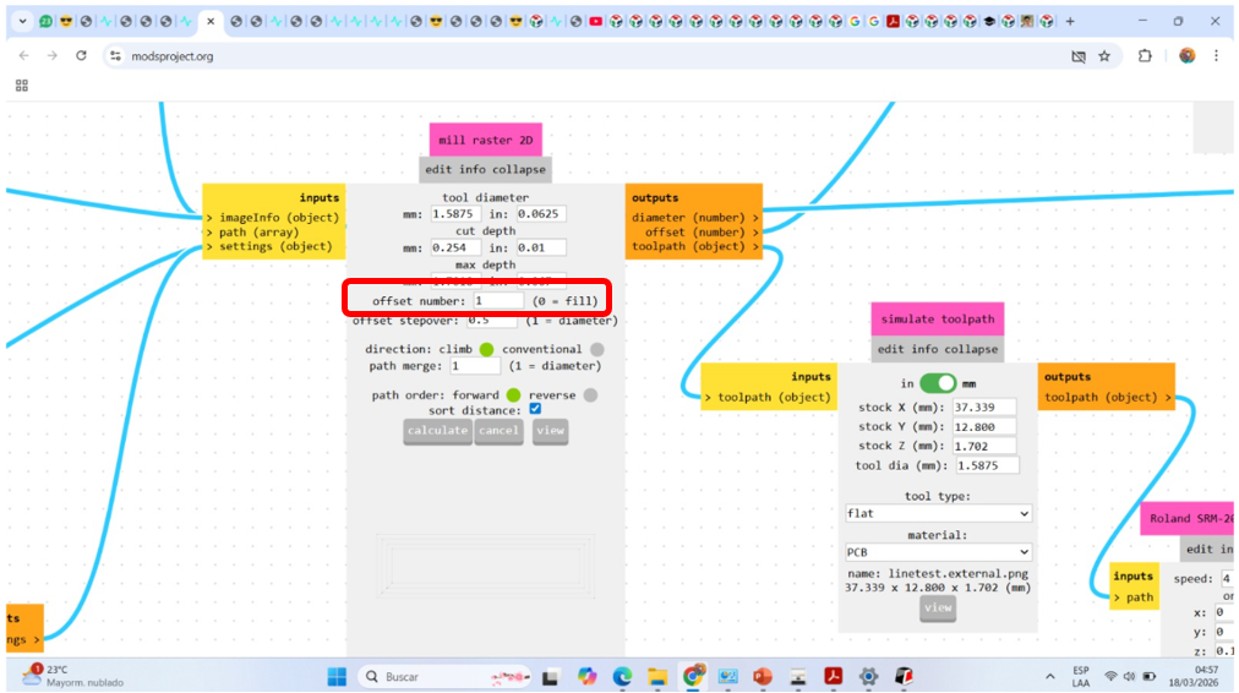Click the offset number field
This screenshot has height=693, width=1239.
(x=498, y=301)
